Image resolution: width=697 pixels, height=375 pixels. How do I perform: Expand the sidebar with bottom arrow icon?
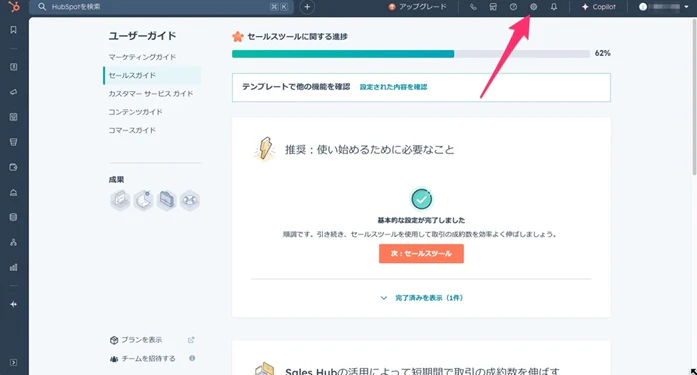coord(13,362)
